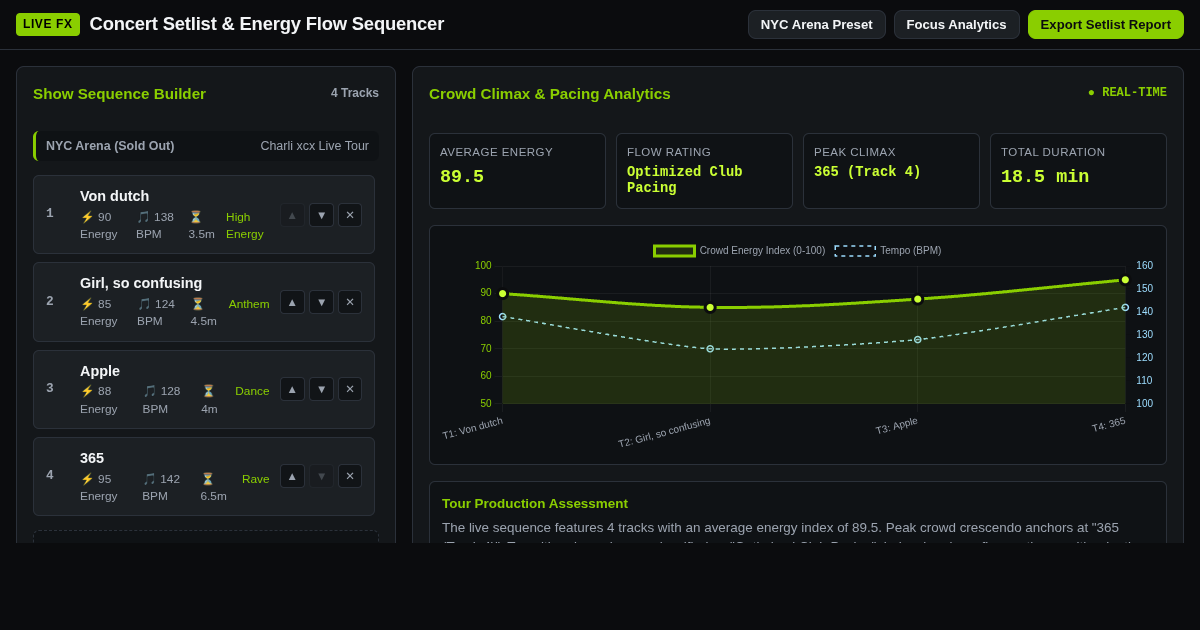This screenshot has height=630, width=1200.
Task: Select T4 365 energy point
Action: click(x=1125, y=280)
